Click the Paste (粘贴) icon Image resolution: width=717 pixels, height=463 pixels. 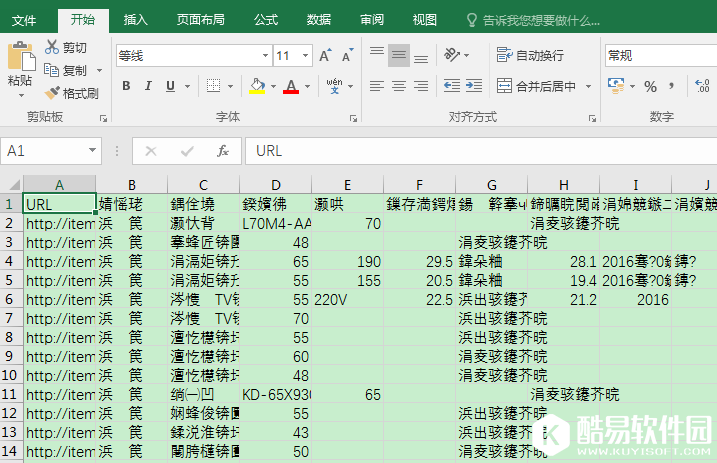coord(19,58)
